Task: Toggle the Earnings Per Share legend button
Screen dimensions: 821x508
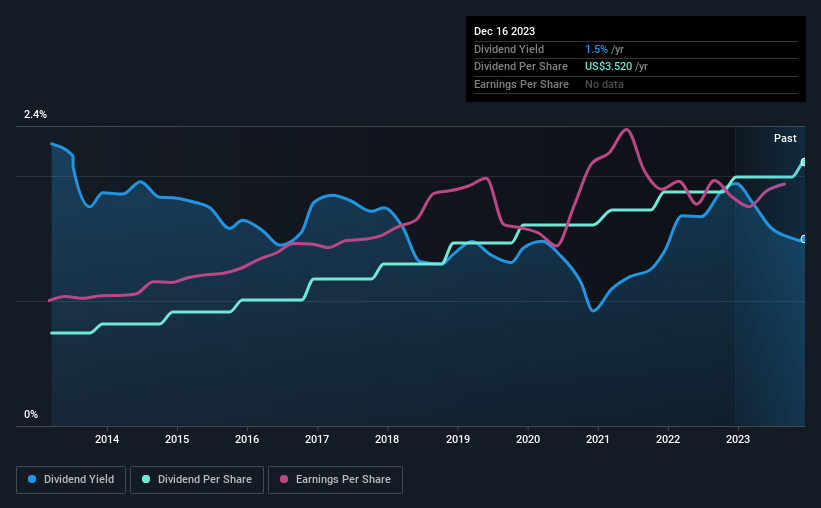Action: [x=335, y=480]
